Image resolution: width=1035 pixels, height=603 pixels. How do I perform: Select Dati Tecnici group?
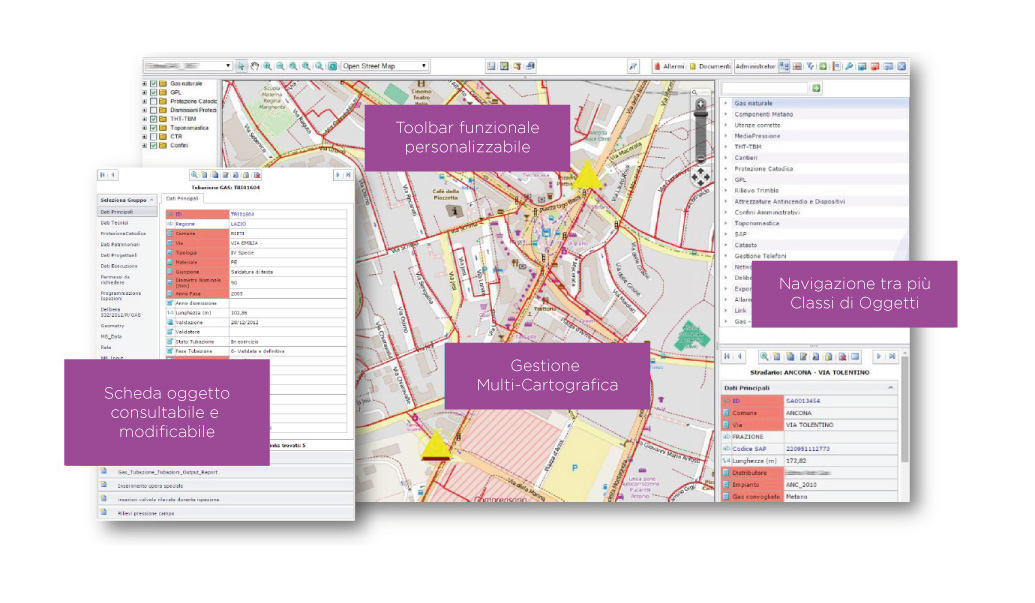point(115,223)
